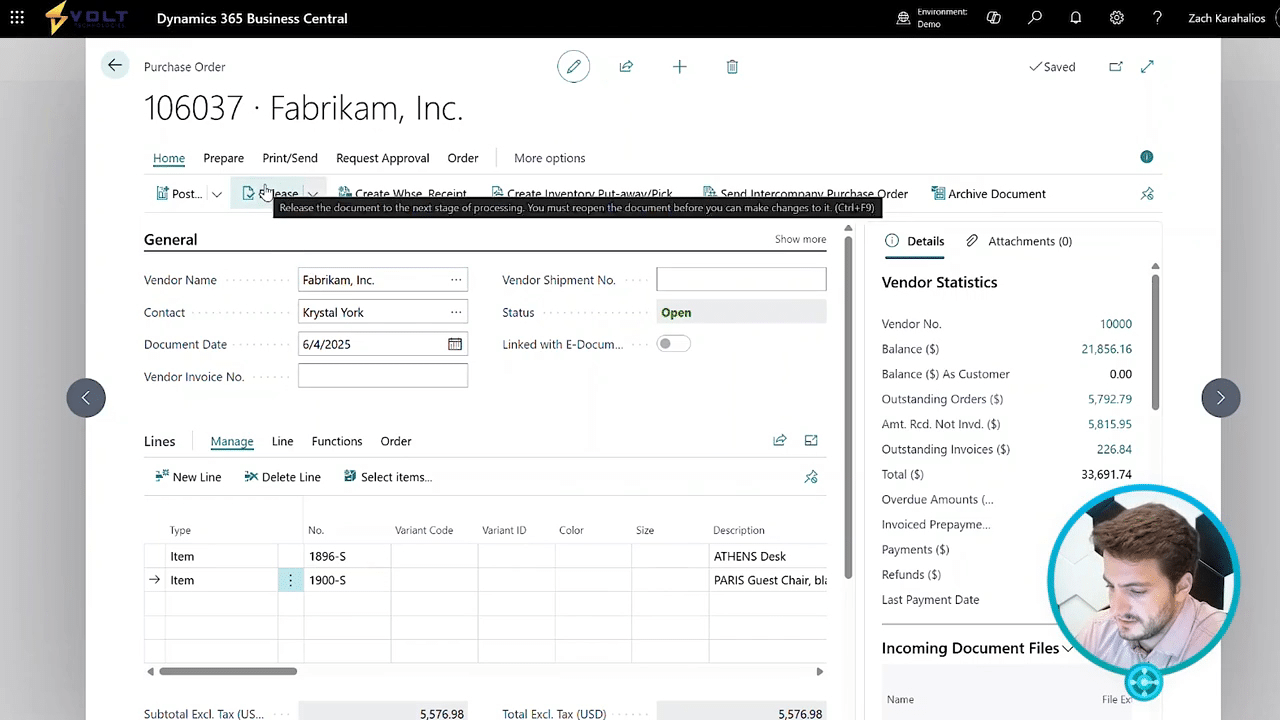This screenshot has width=1280, height=720.
Task: Open row options for 1900-S line
Action: click(290, 580)
